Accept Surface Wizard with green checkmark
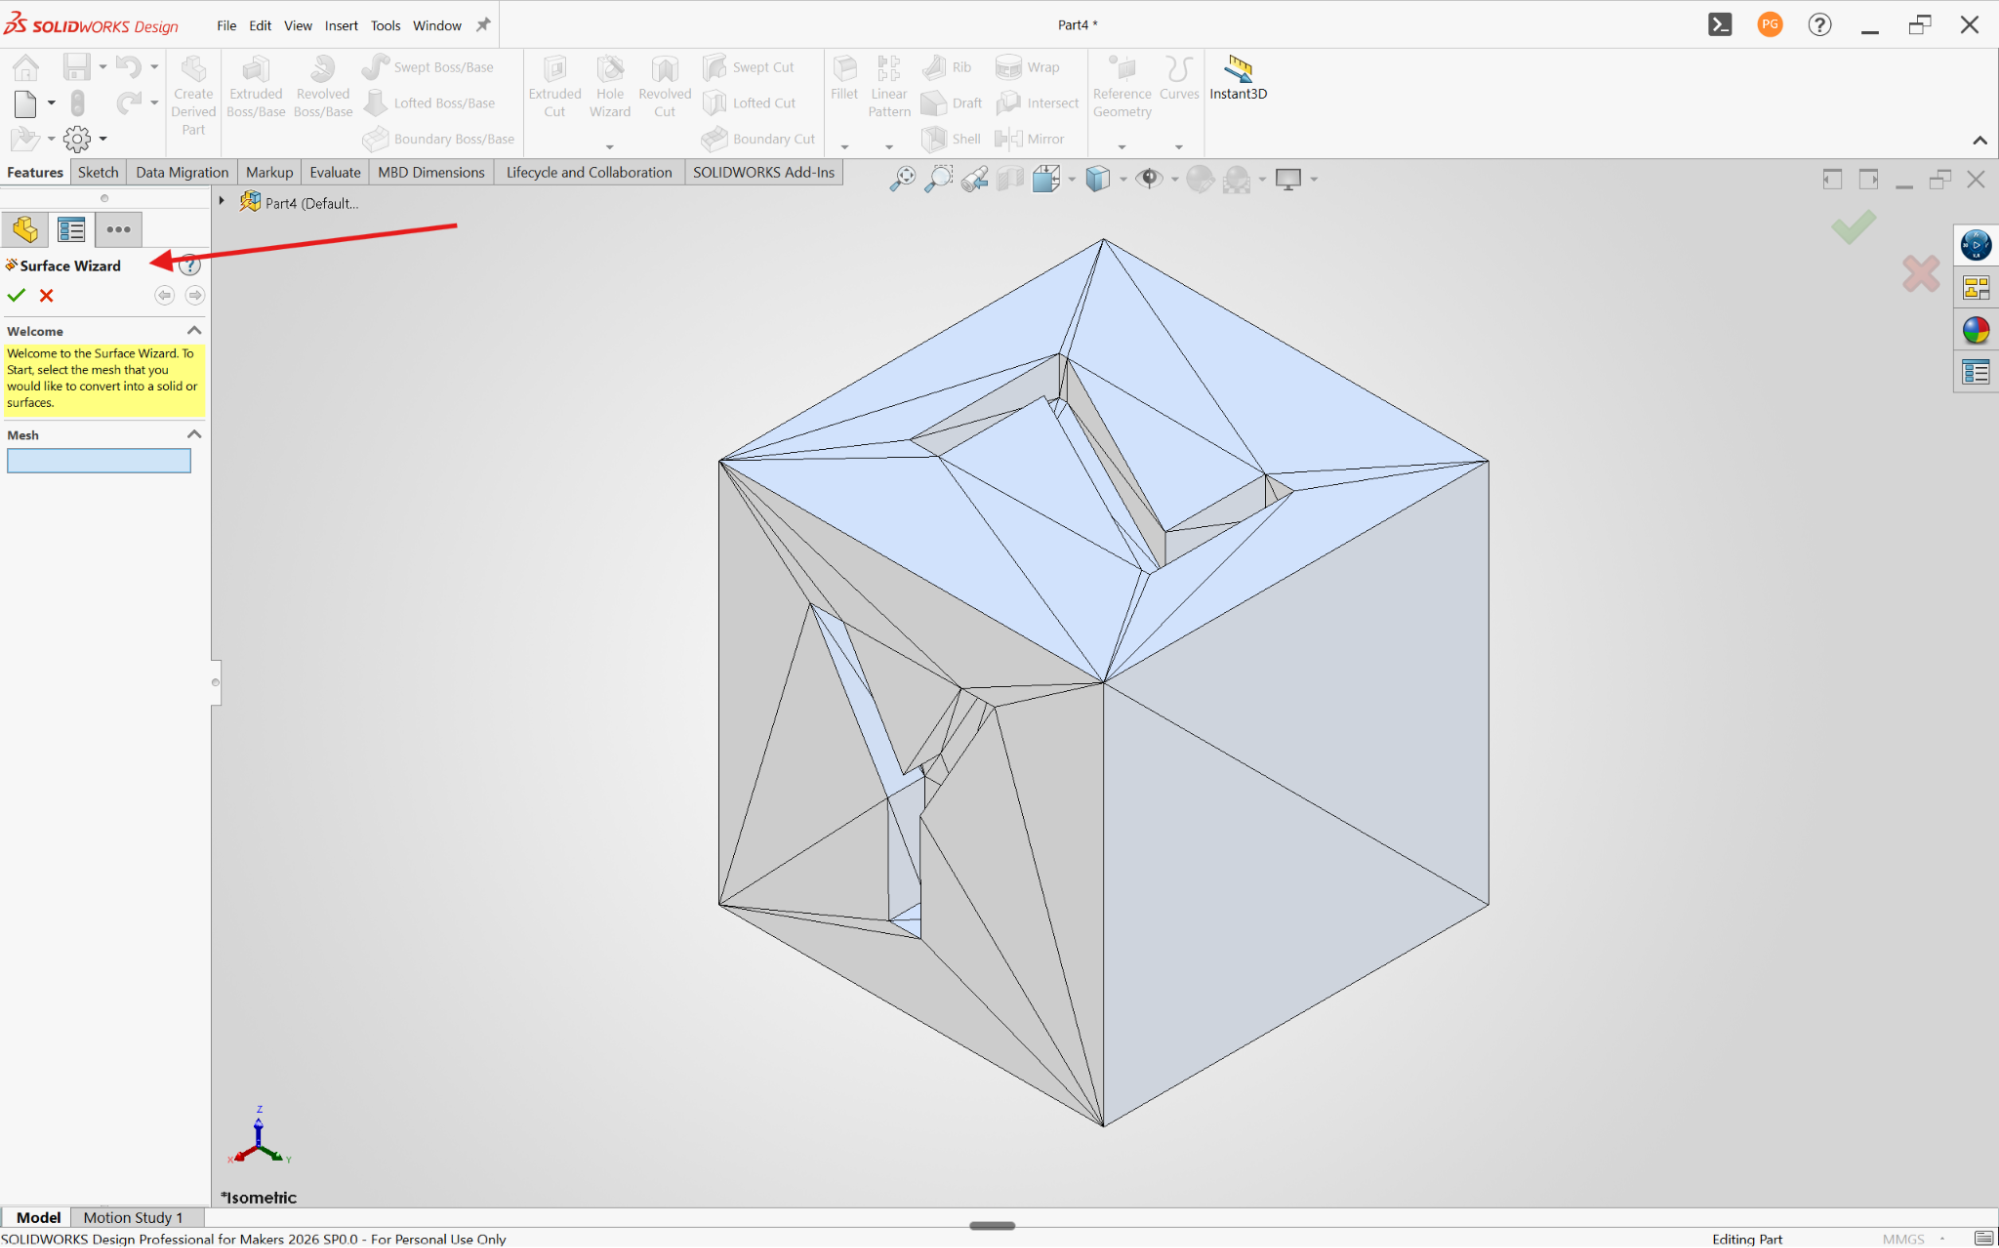Viewport: 1999px width, 1248px height. [x=16, y=295]
